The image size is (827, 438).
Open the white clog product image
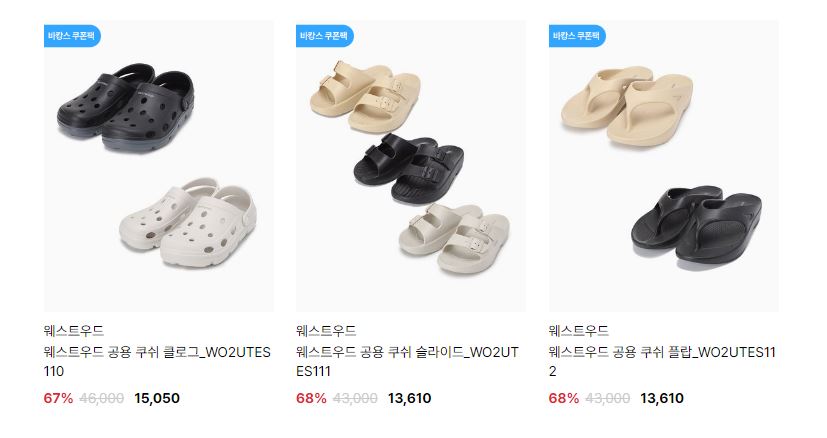point(188,222)
